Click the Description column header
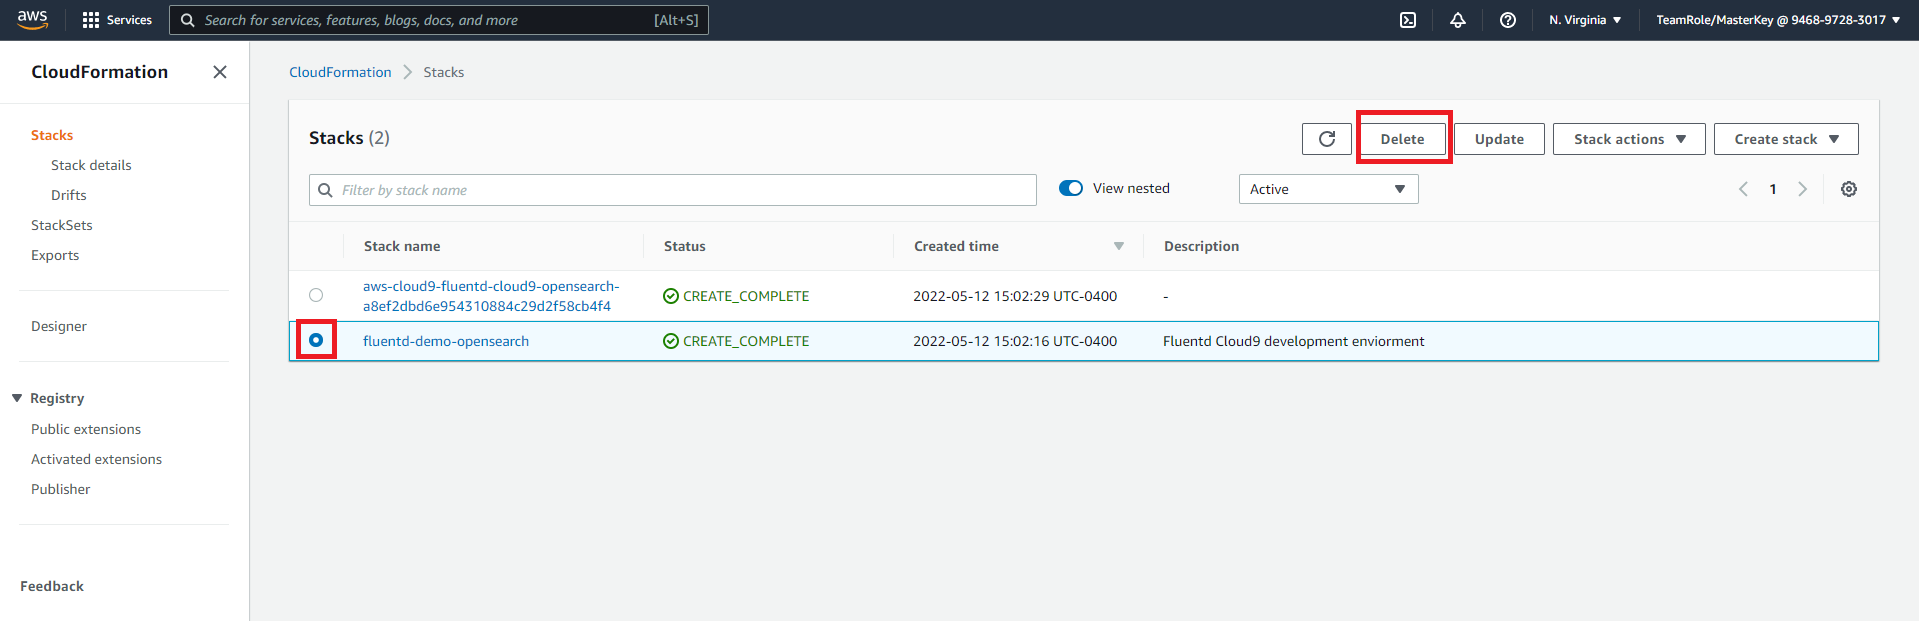The width and height of the screenshot is (1920, 621). (x=1201, y=246)
